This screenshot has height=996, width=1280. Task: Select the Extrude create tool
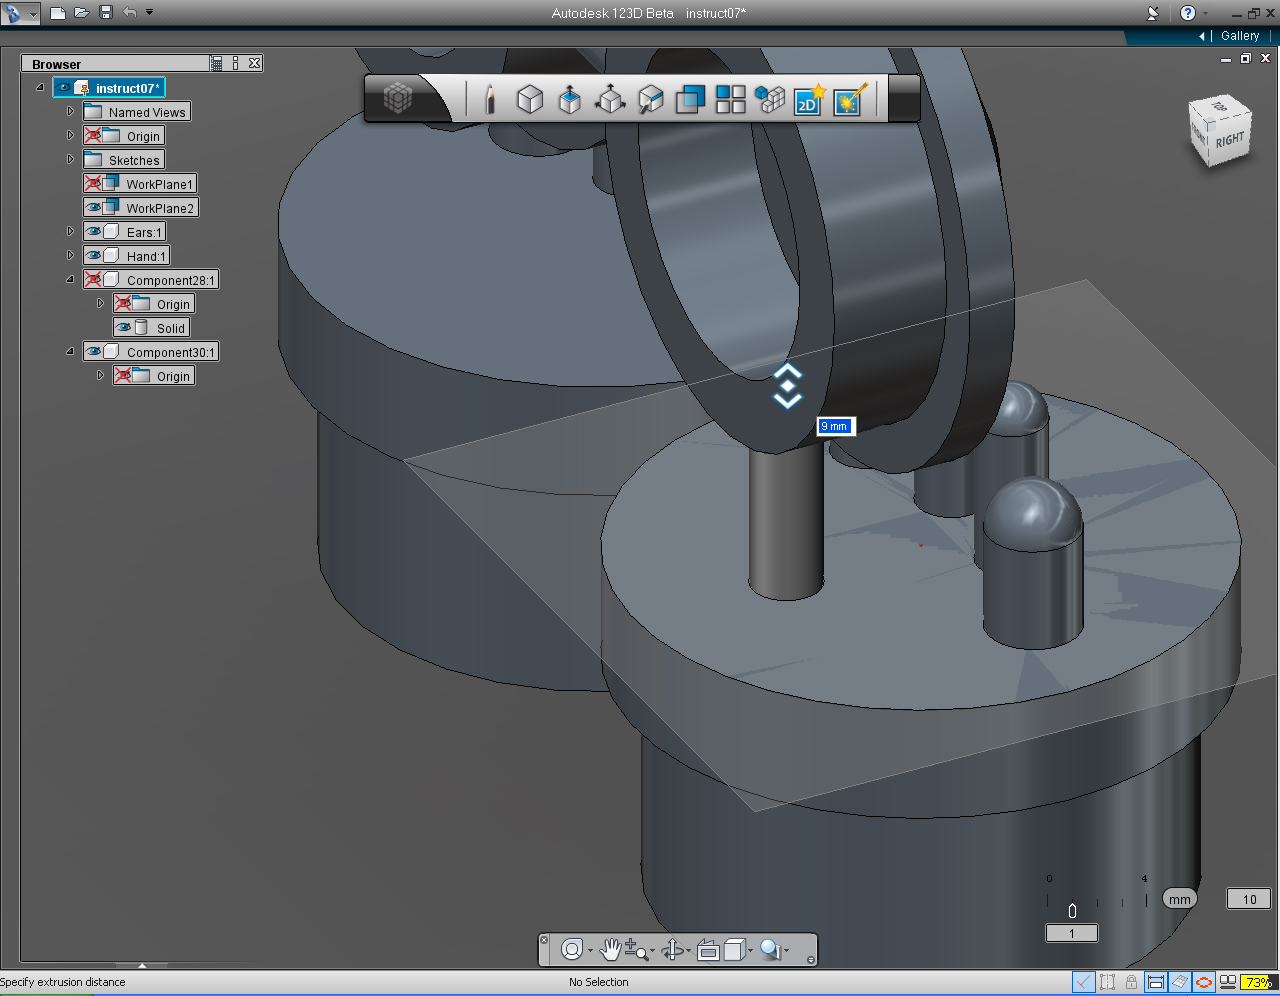tap(570, 99)
